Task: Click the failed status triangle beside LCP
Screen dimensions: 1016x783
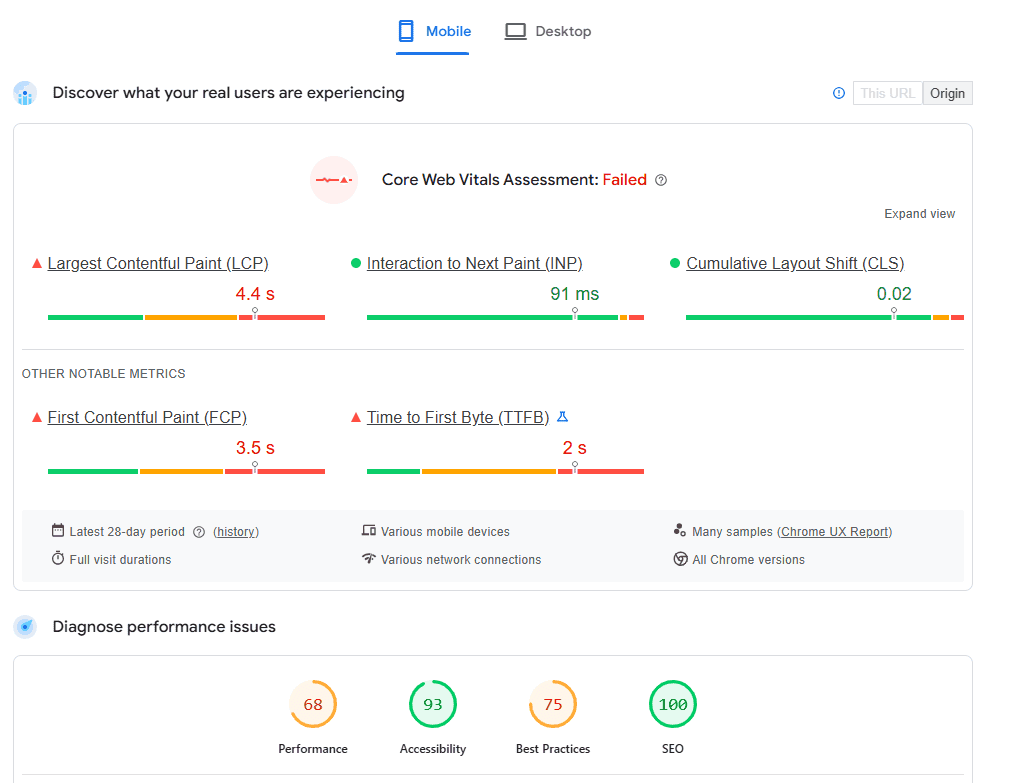Action: (36, 262)
